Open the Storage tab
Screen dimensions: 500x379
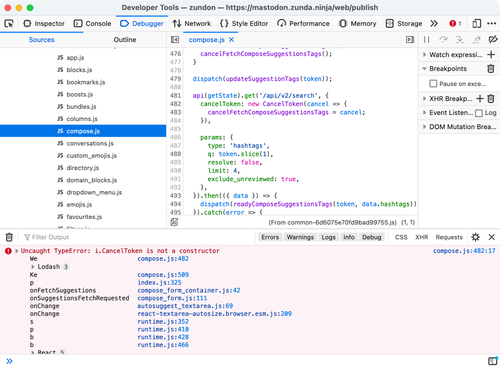pyautogui.click(x=404, y=24)
